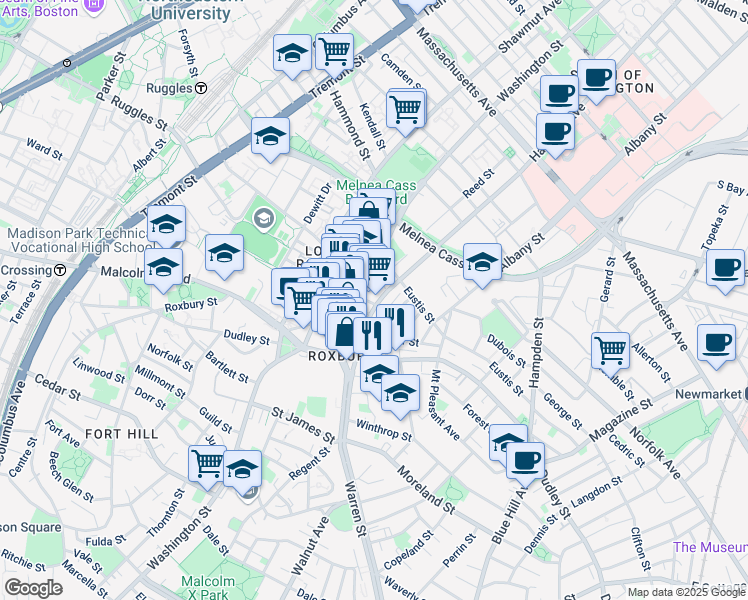
Task: Select the shopping bag marker left of restaurant marker
Action: click(342, 334)
